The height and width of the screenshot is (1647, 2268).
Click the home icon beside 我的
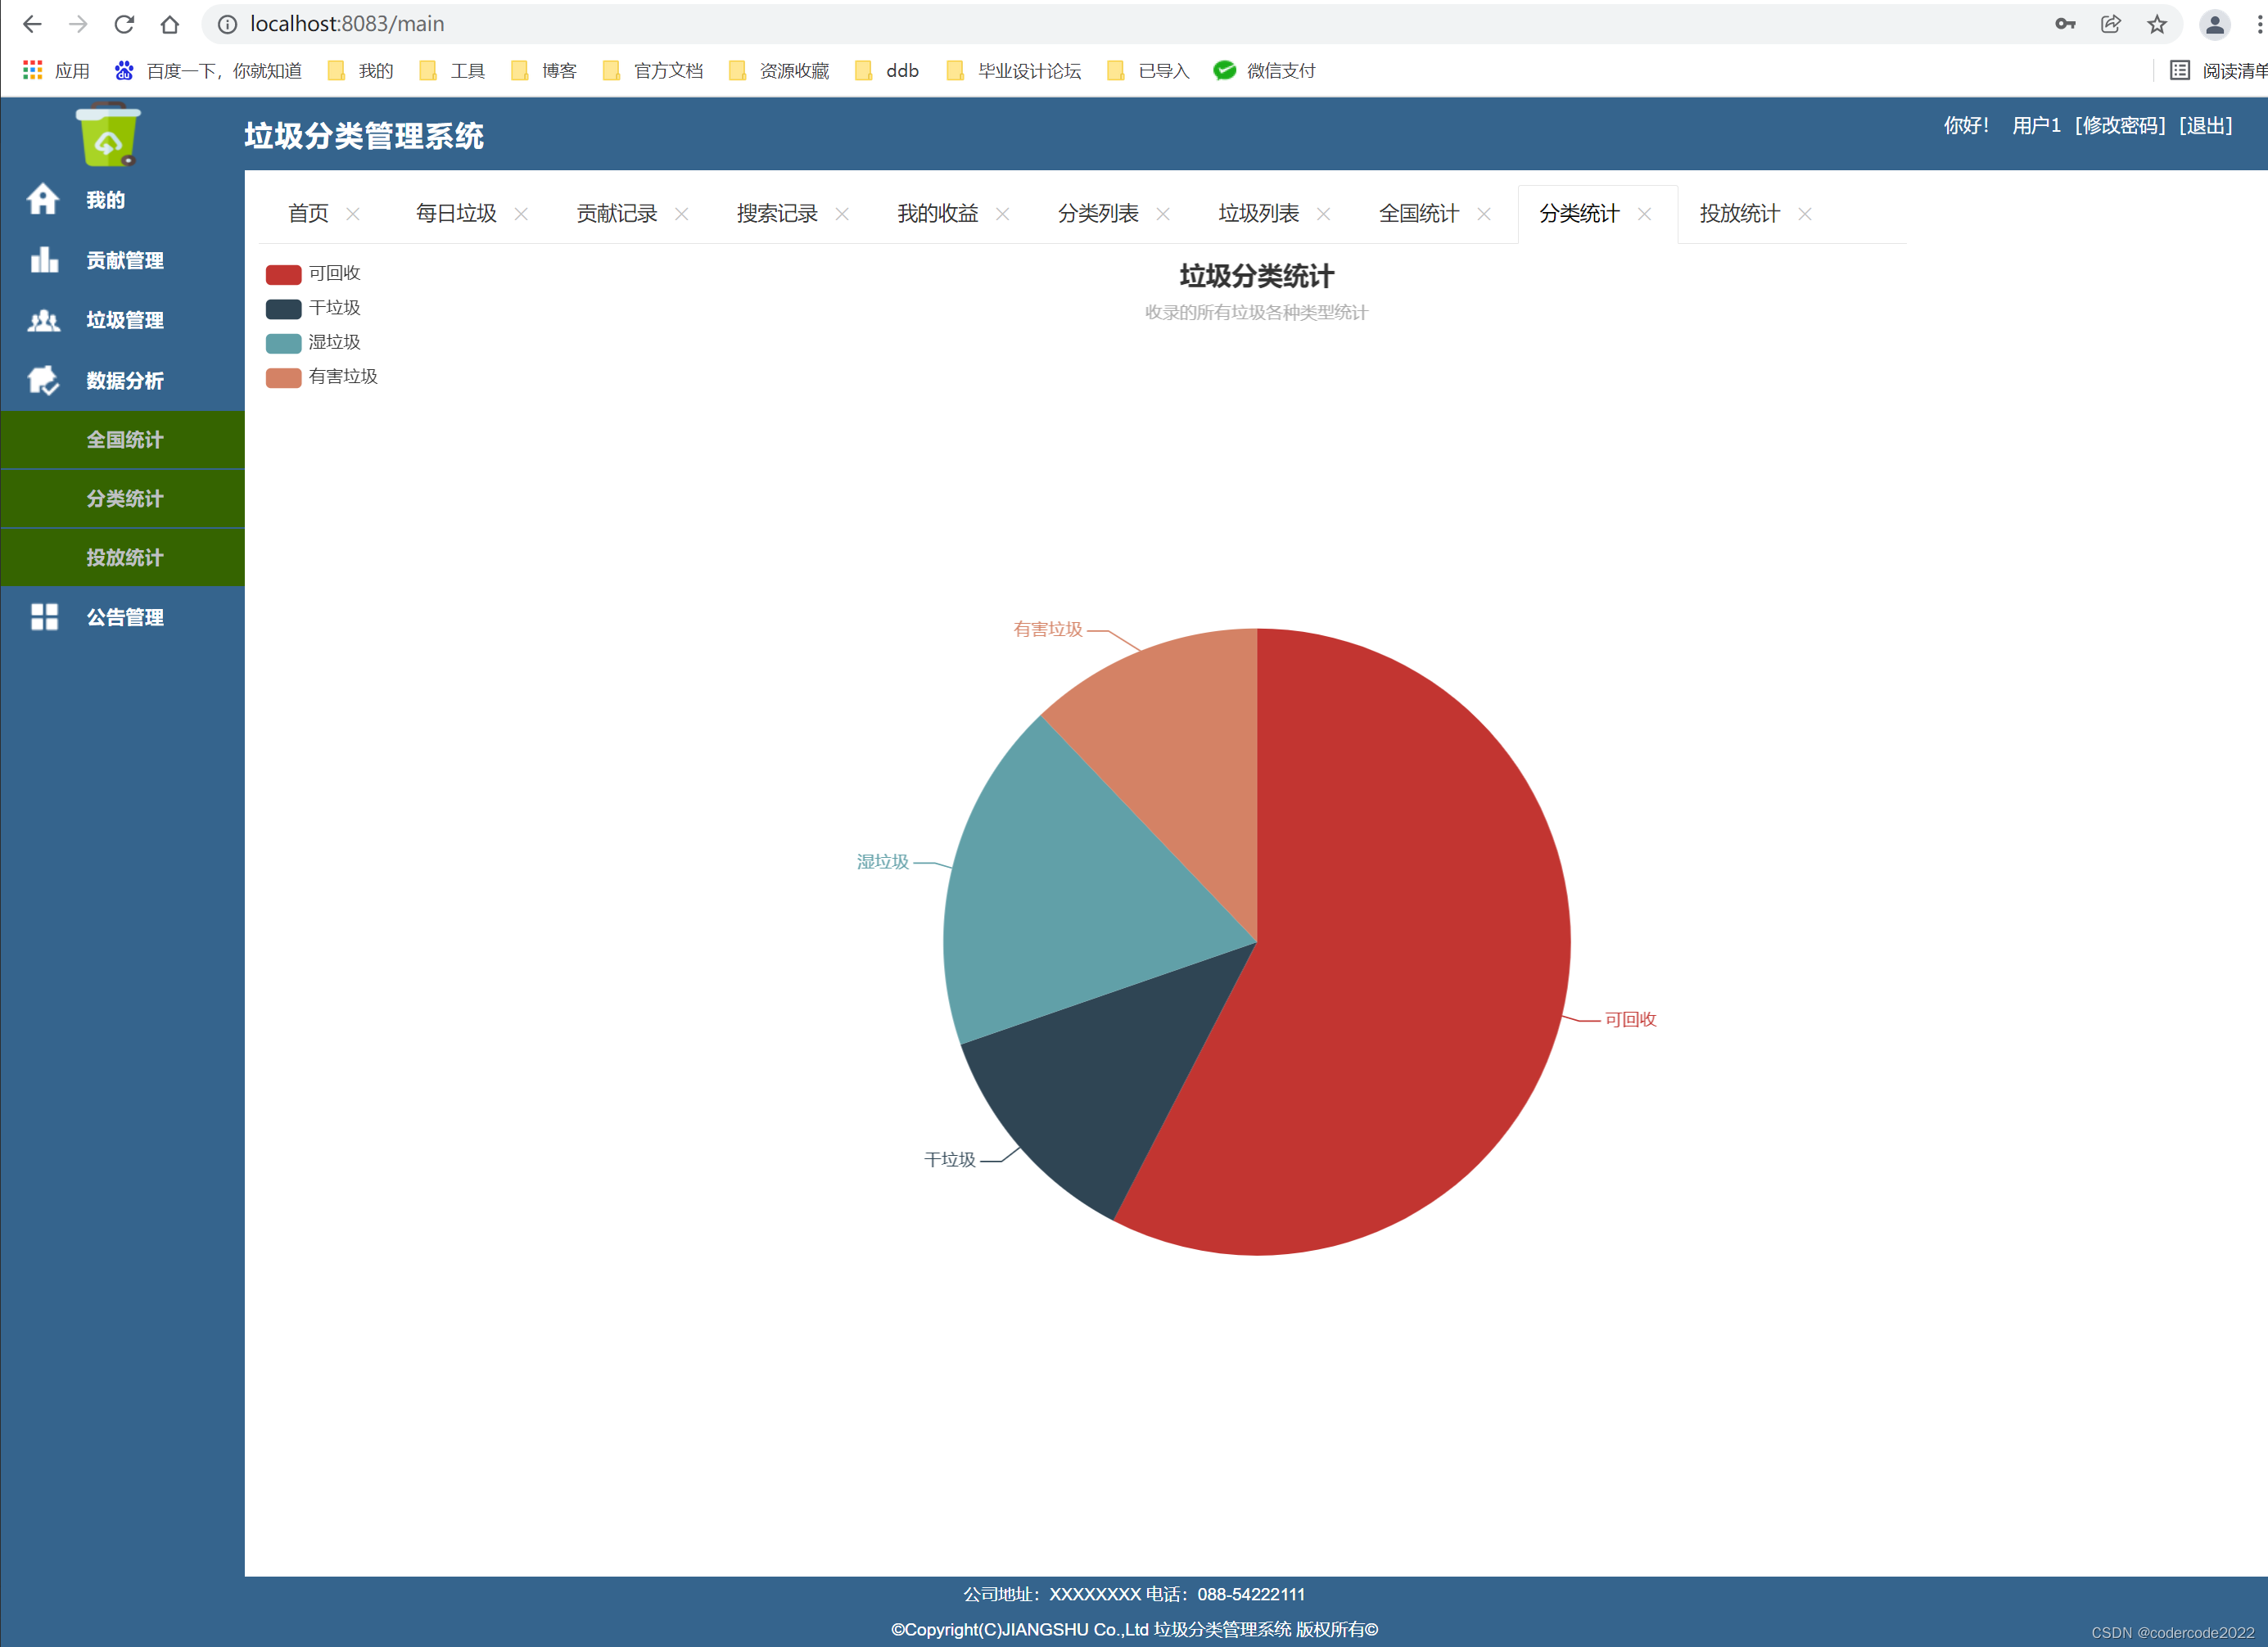[43, 199]
